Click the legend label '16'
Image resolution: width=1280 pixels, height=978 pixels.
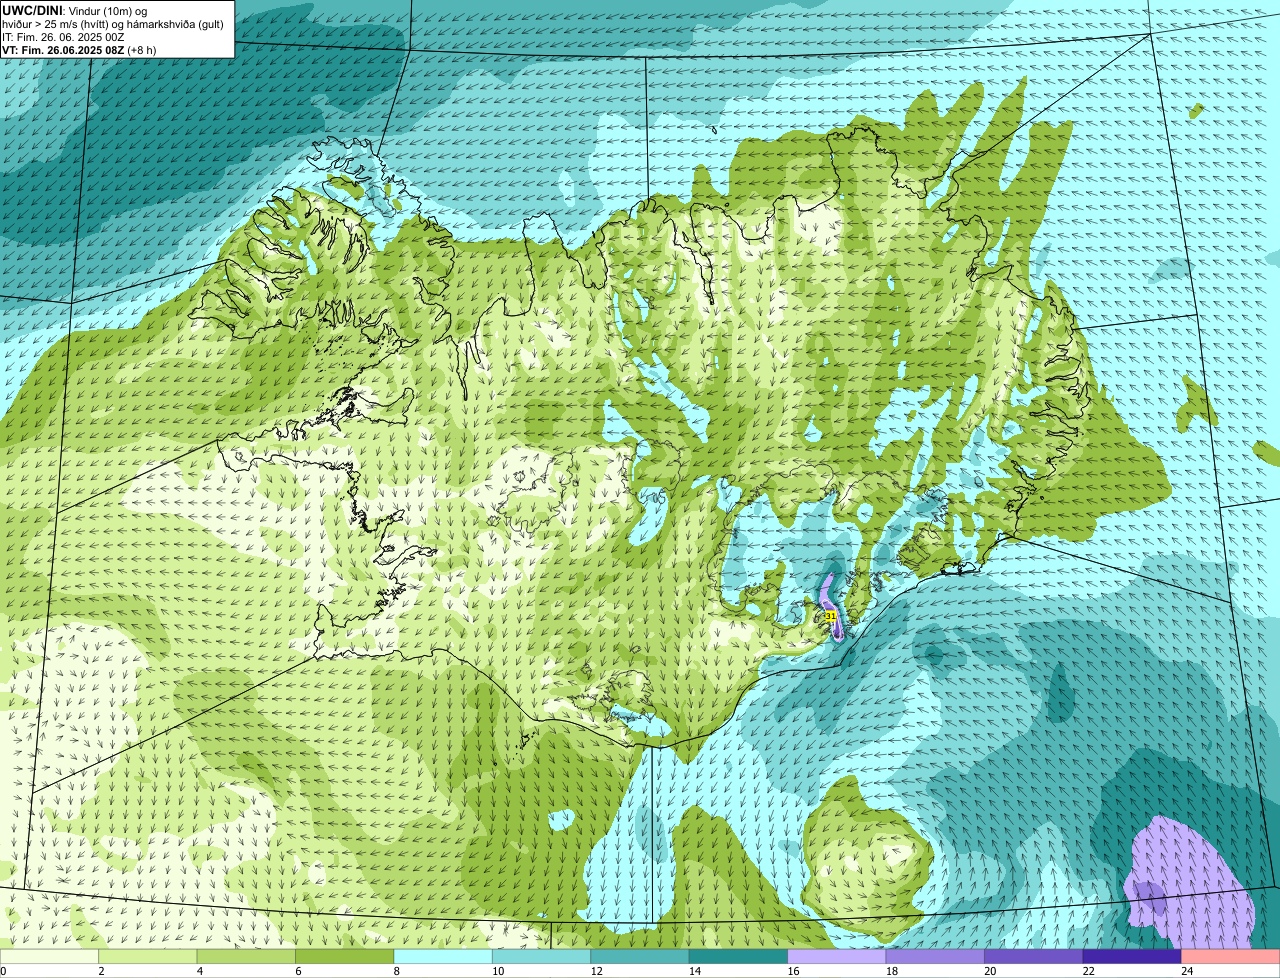(x=793, y=971)
